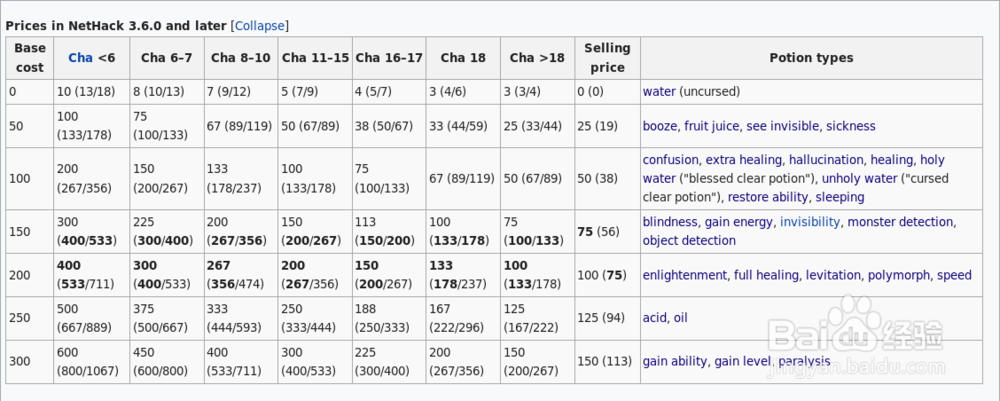
Task: Click the Cha 6–7 column header
Action: [166, 57]
